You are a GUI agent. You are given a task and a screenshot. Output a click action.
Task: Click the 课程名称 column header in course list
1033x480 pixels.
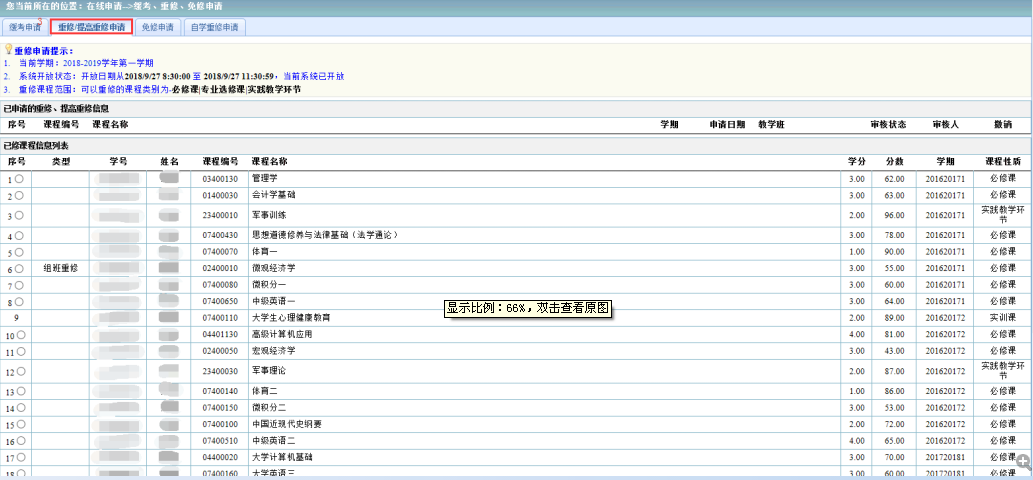point(269,161)
